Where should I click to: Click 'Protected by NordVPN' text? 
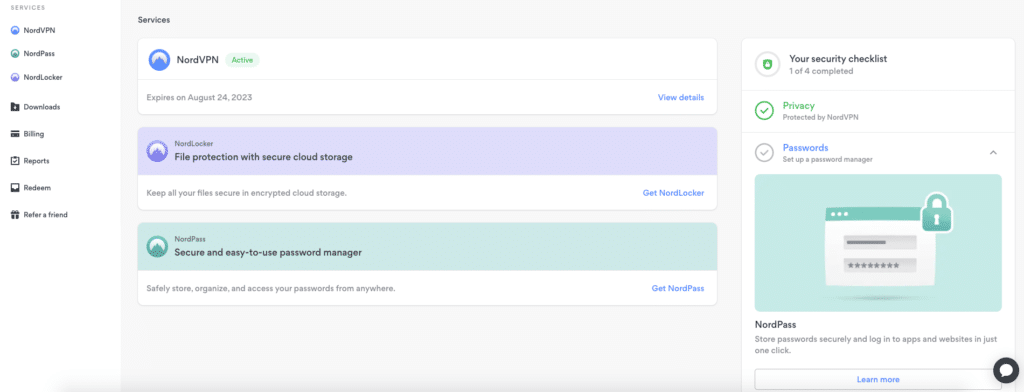pos(820,117)
